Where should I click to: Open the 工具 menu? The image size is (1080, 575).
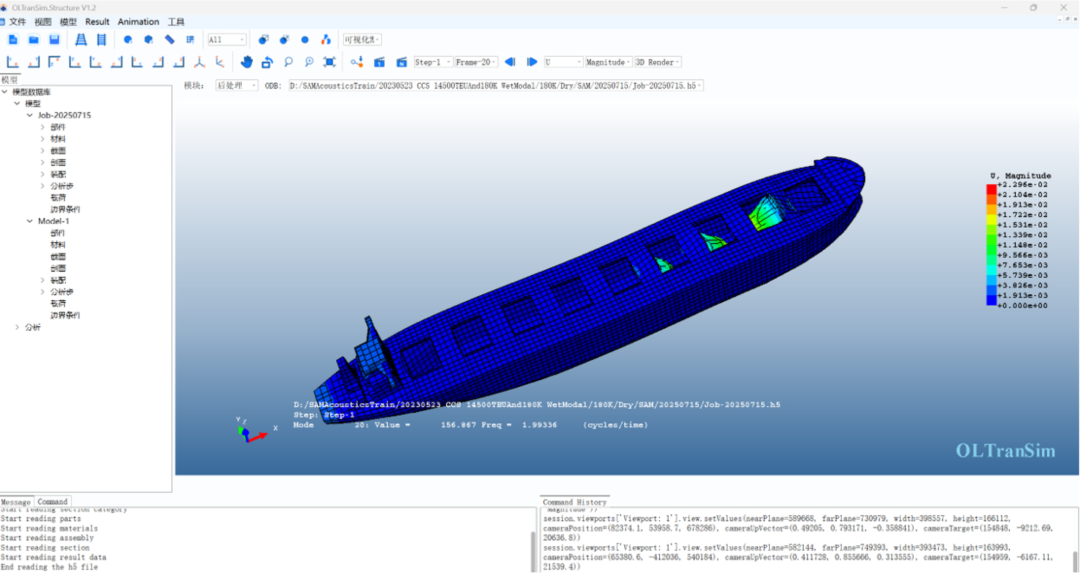tap(176, 22)
